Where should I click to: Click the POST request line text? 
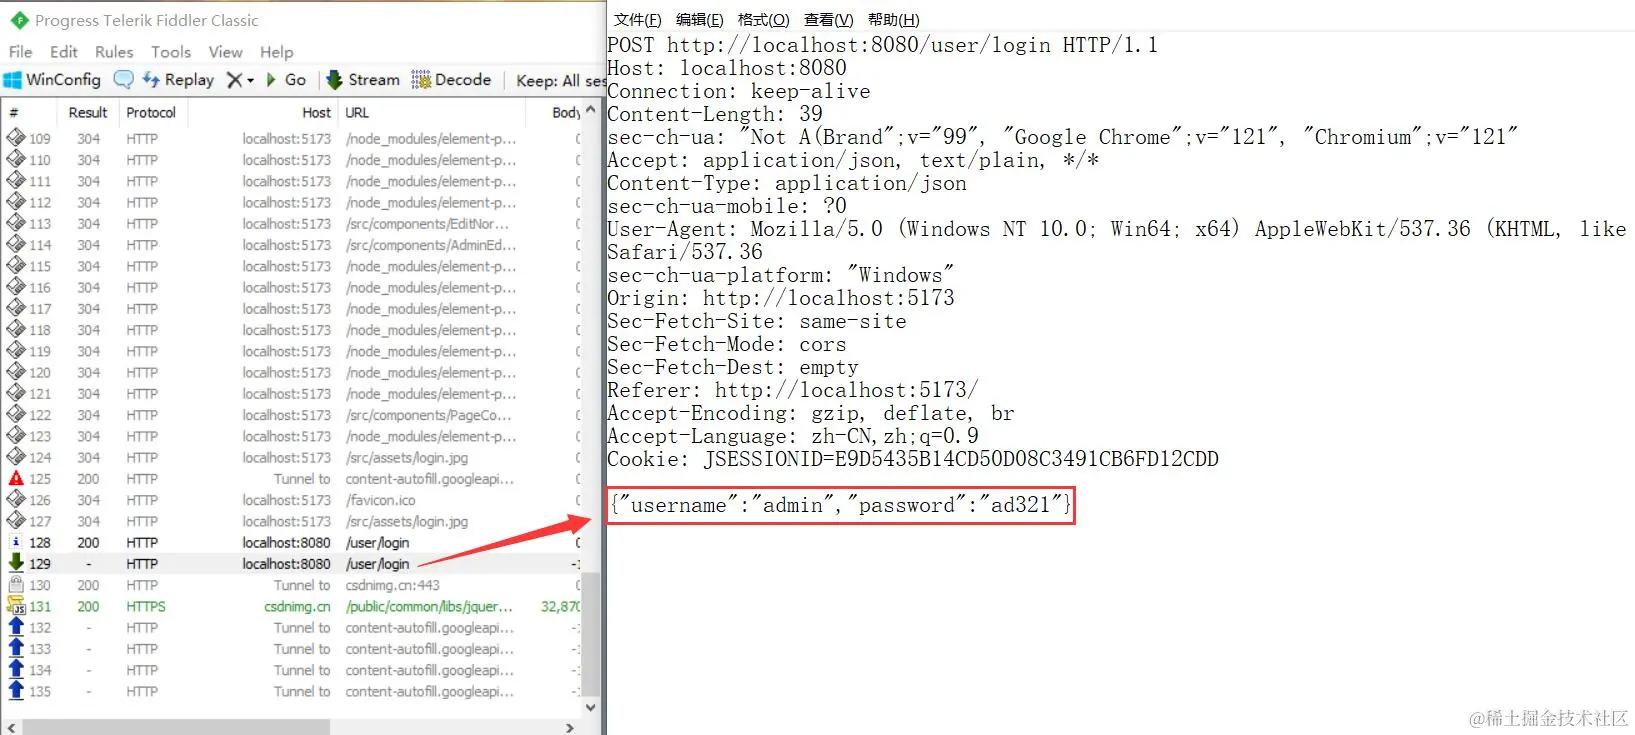pyautogui.click(x=882, y=45)
